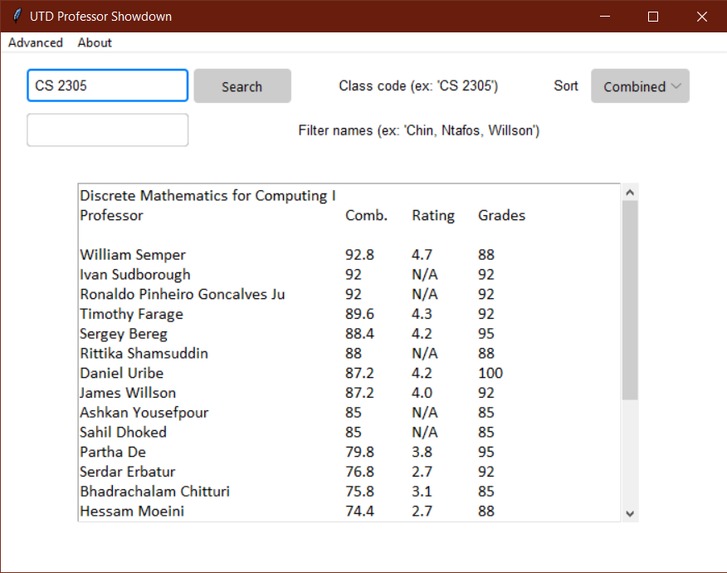The image size is (727, 573).
Task: Click the Sort label
Action: 566,86
